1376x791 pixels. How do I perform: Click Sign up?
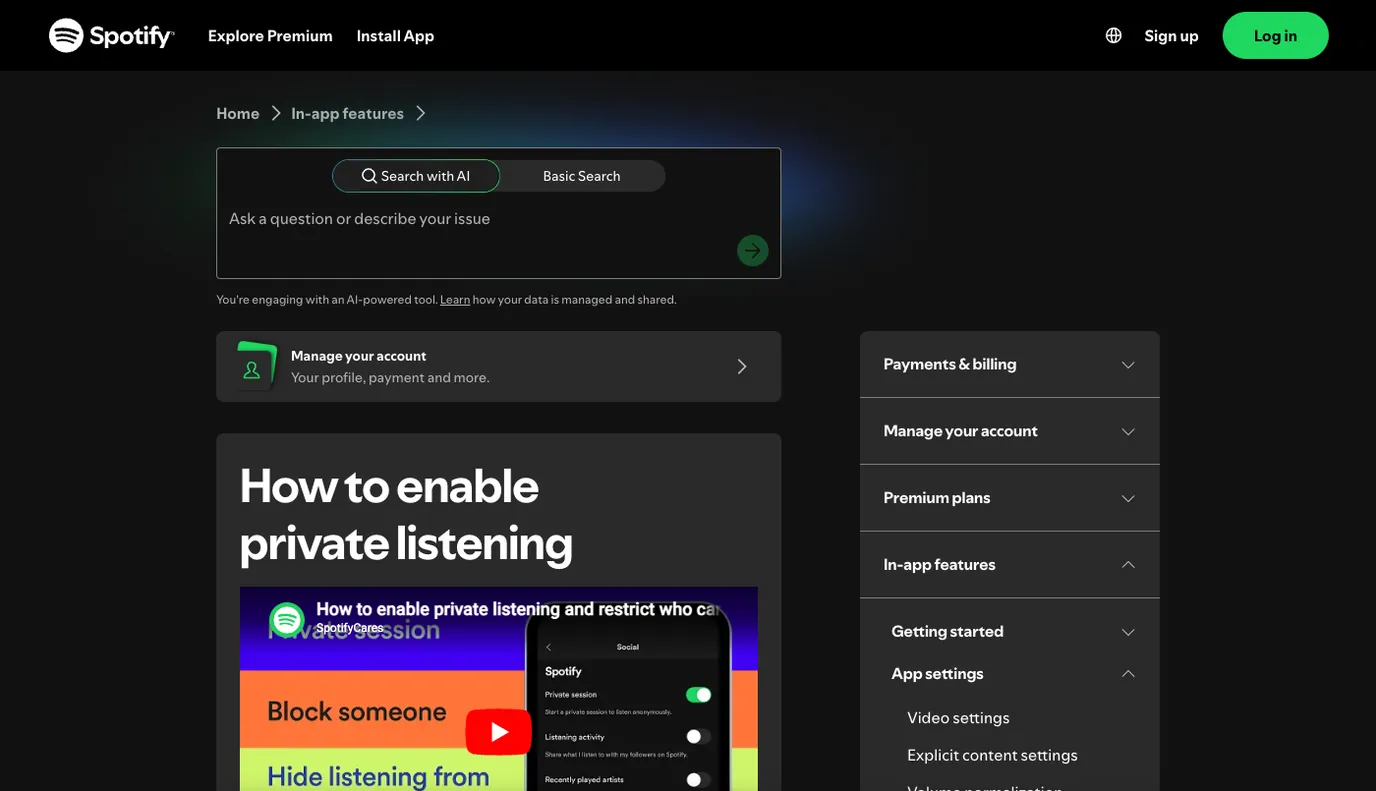point(1171,35)
